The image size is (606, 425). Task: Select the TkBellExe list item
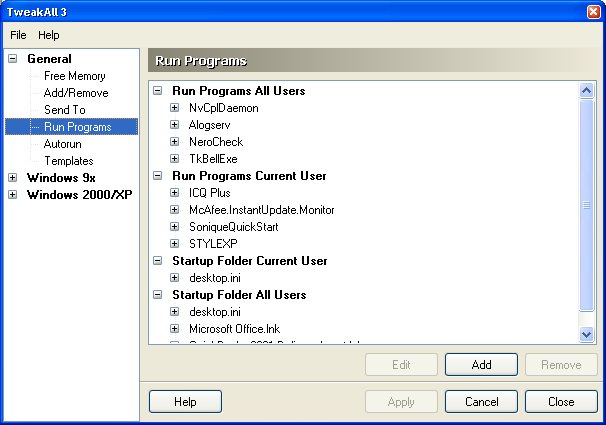click(x=213, y=159)
